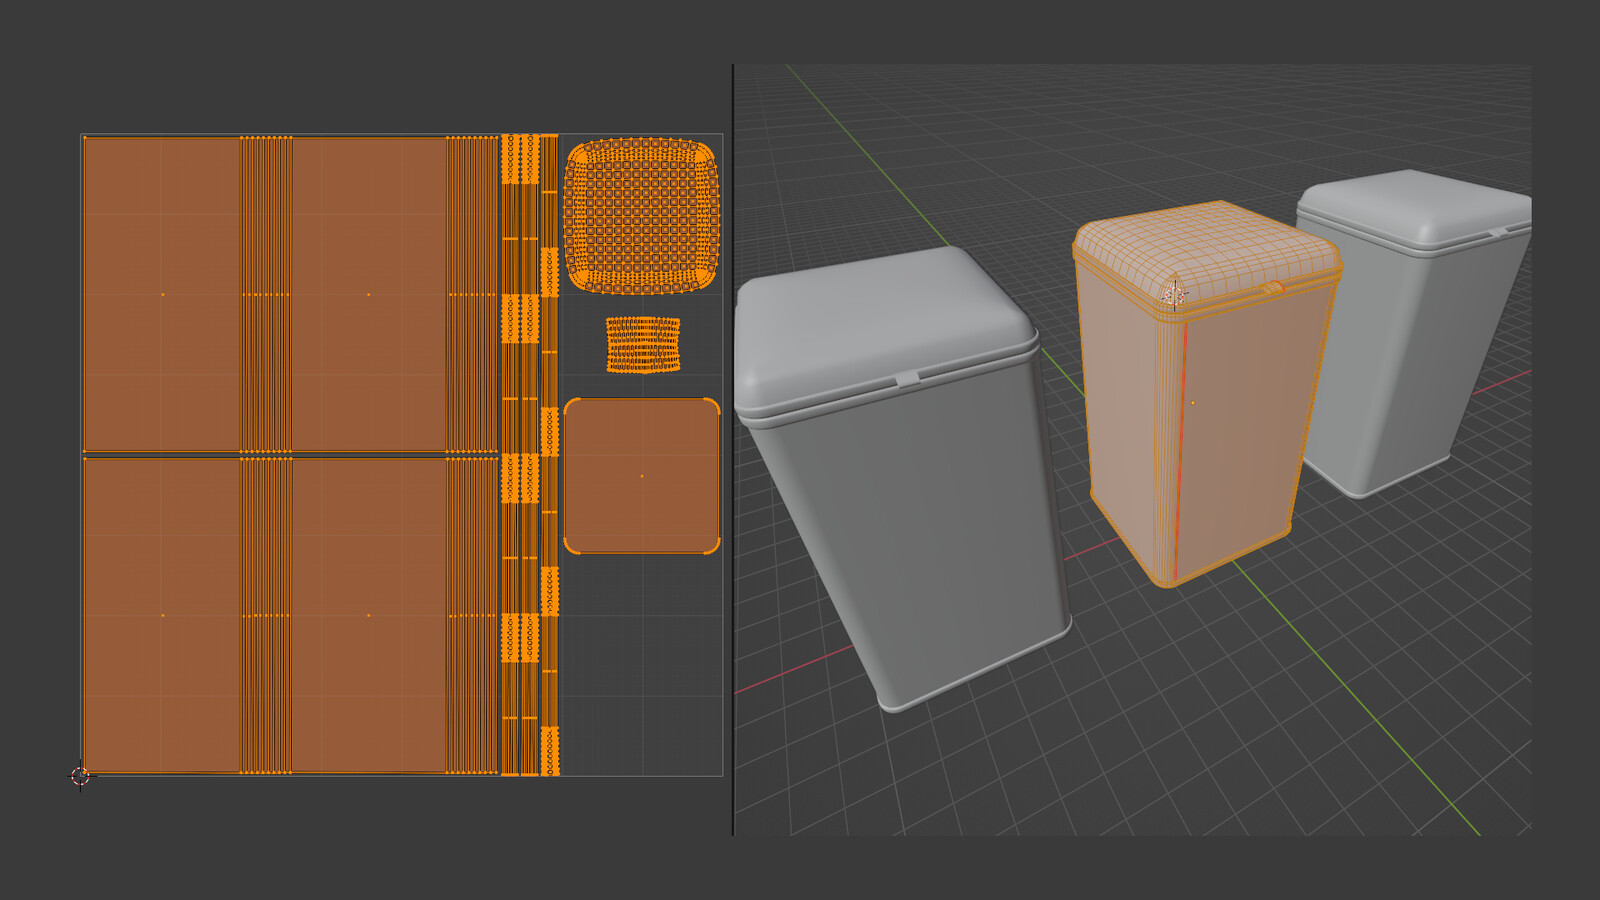Click the latch on the left gray bin
Image resolution: width=1600 pixels, height=900 pixels.
pos(907,378)
